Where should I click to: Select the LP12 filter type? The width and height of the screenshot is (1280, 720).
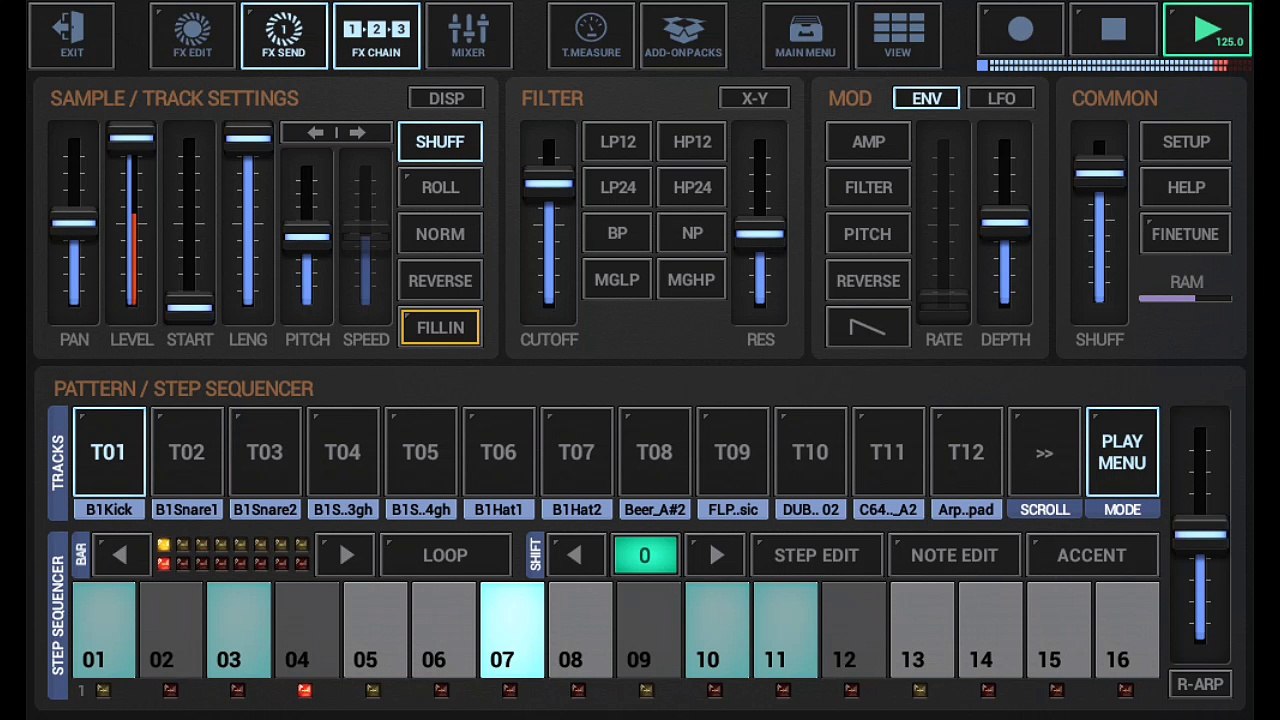tap(618, 142)
